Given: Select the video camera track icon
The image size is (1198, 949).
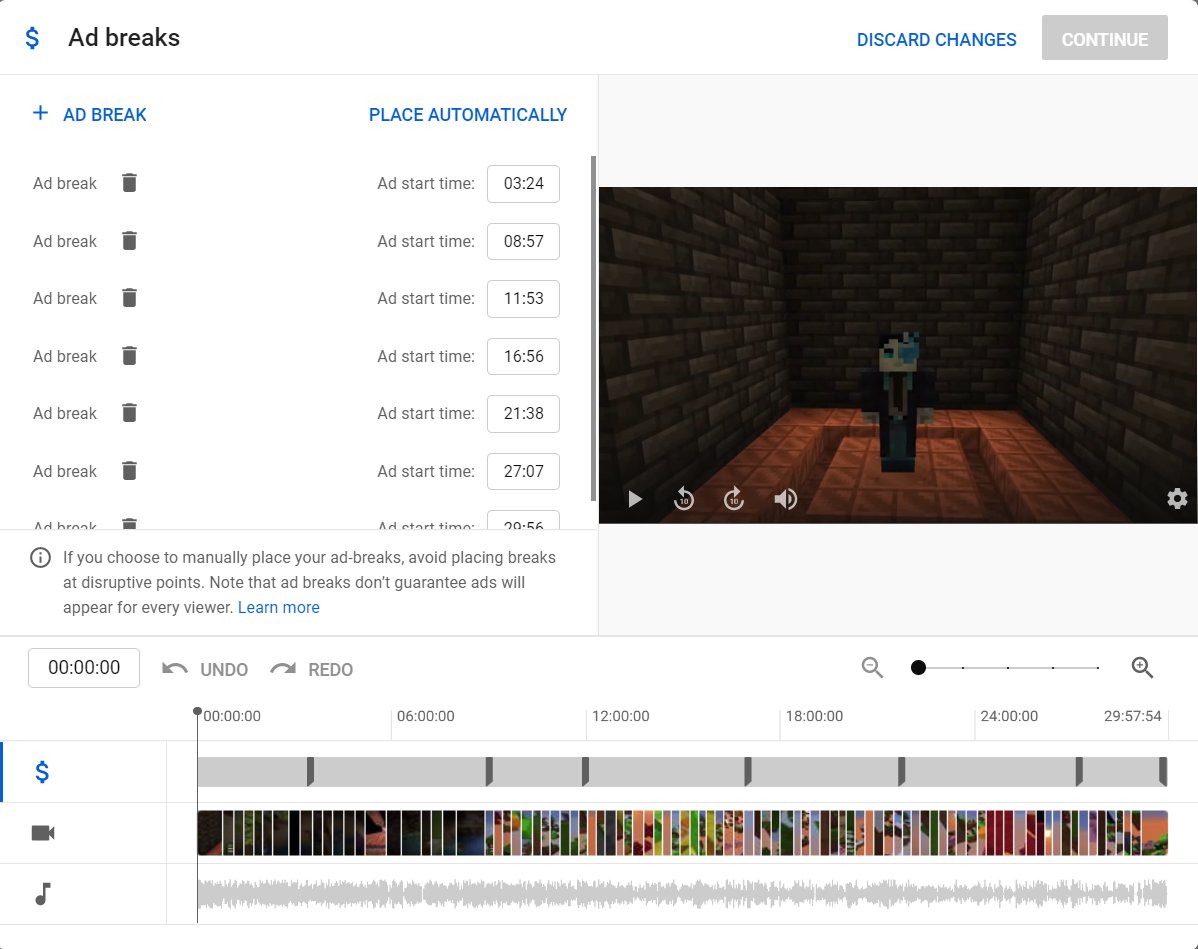Looking at the screenshot, I should (43, 833).
